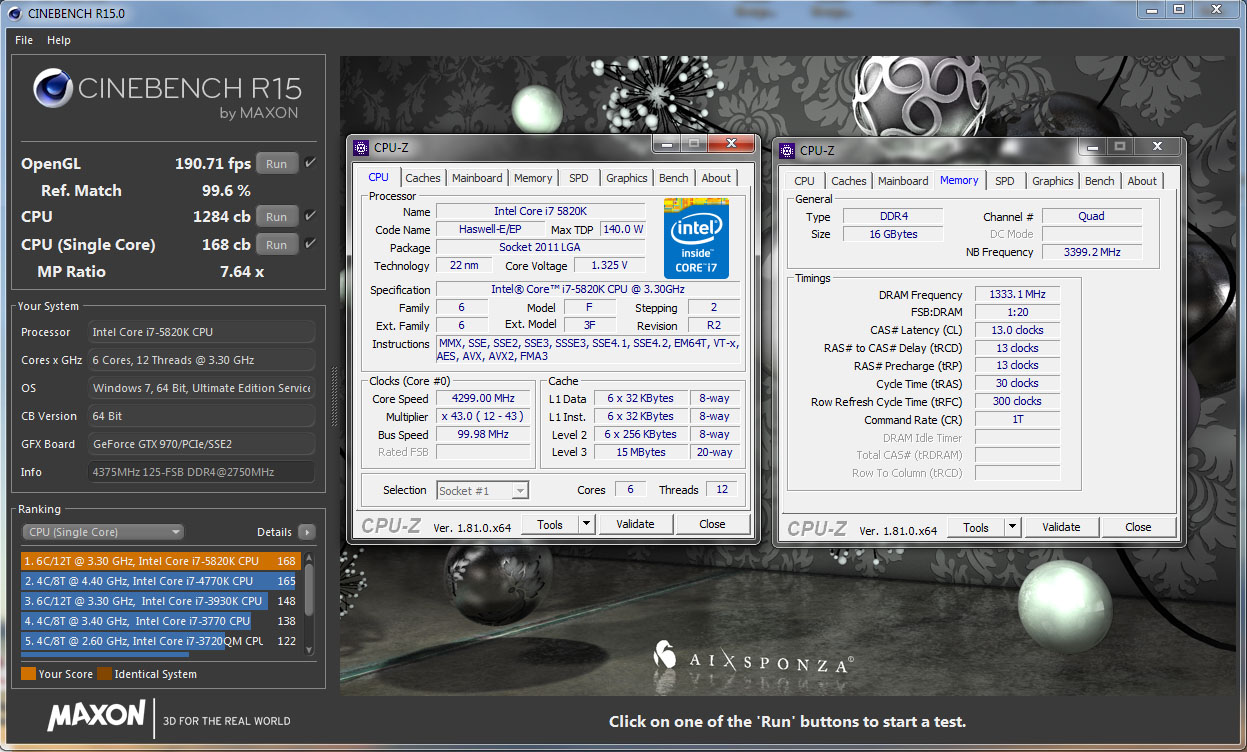Click the MAXON logo at bottom left
The width and height of the screenshot is (1247, 752).
pos(96,716)
